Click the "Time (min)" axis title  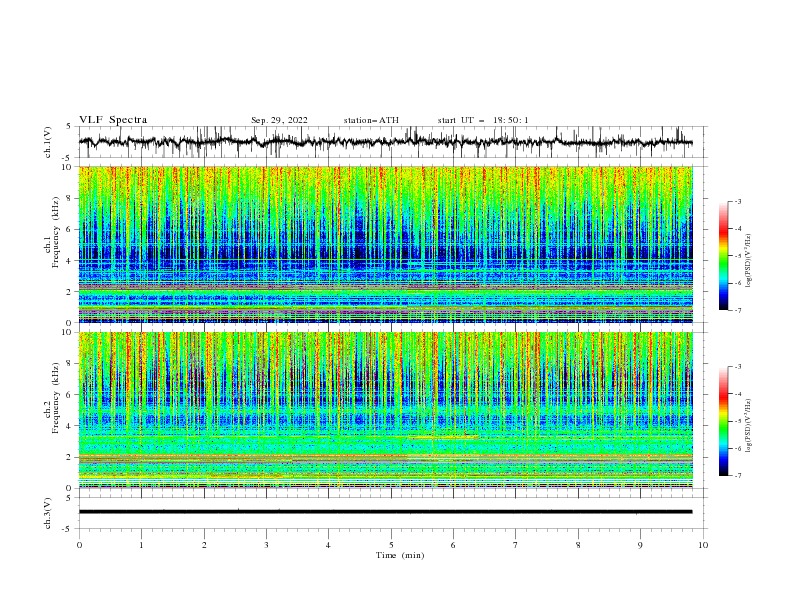click(400, 555)
